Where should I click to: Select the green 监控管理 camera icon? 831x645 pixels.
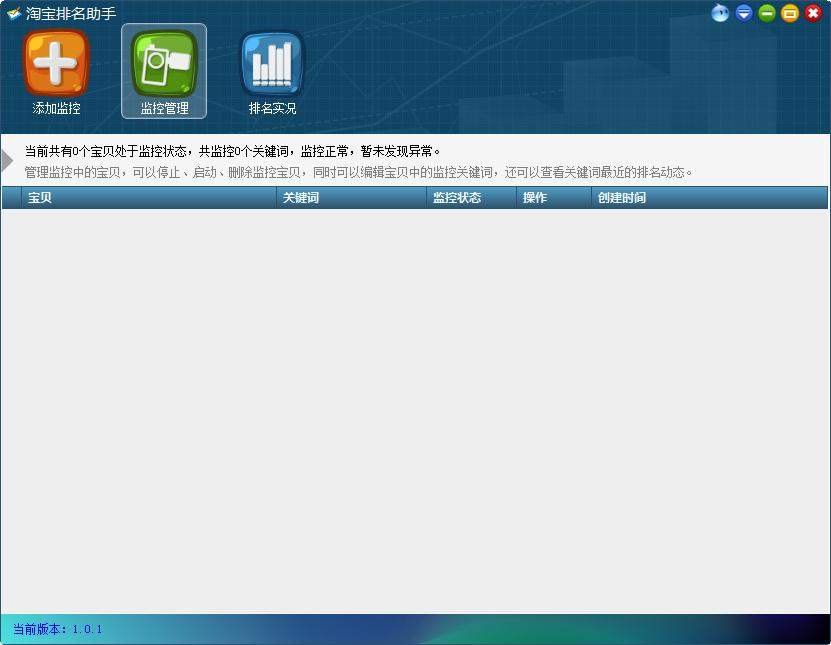tap(164, 64)
